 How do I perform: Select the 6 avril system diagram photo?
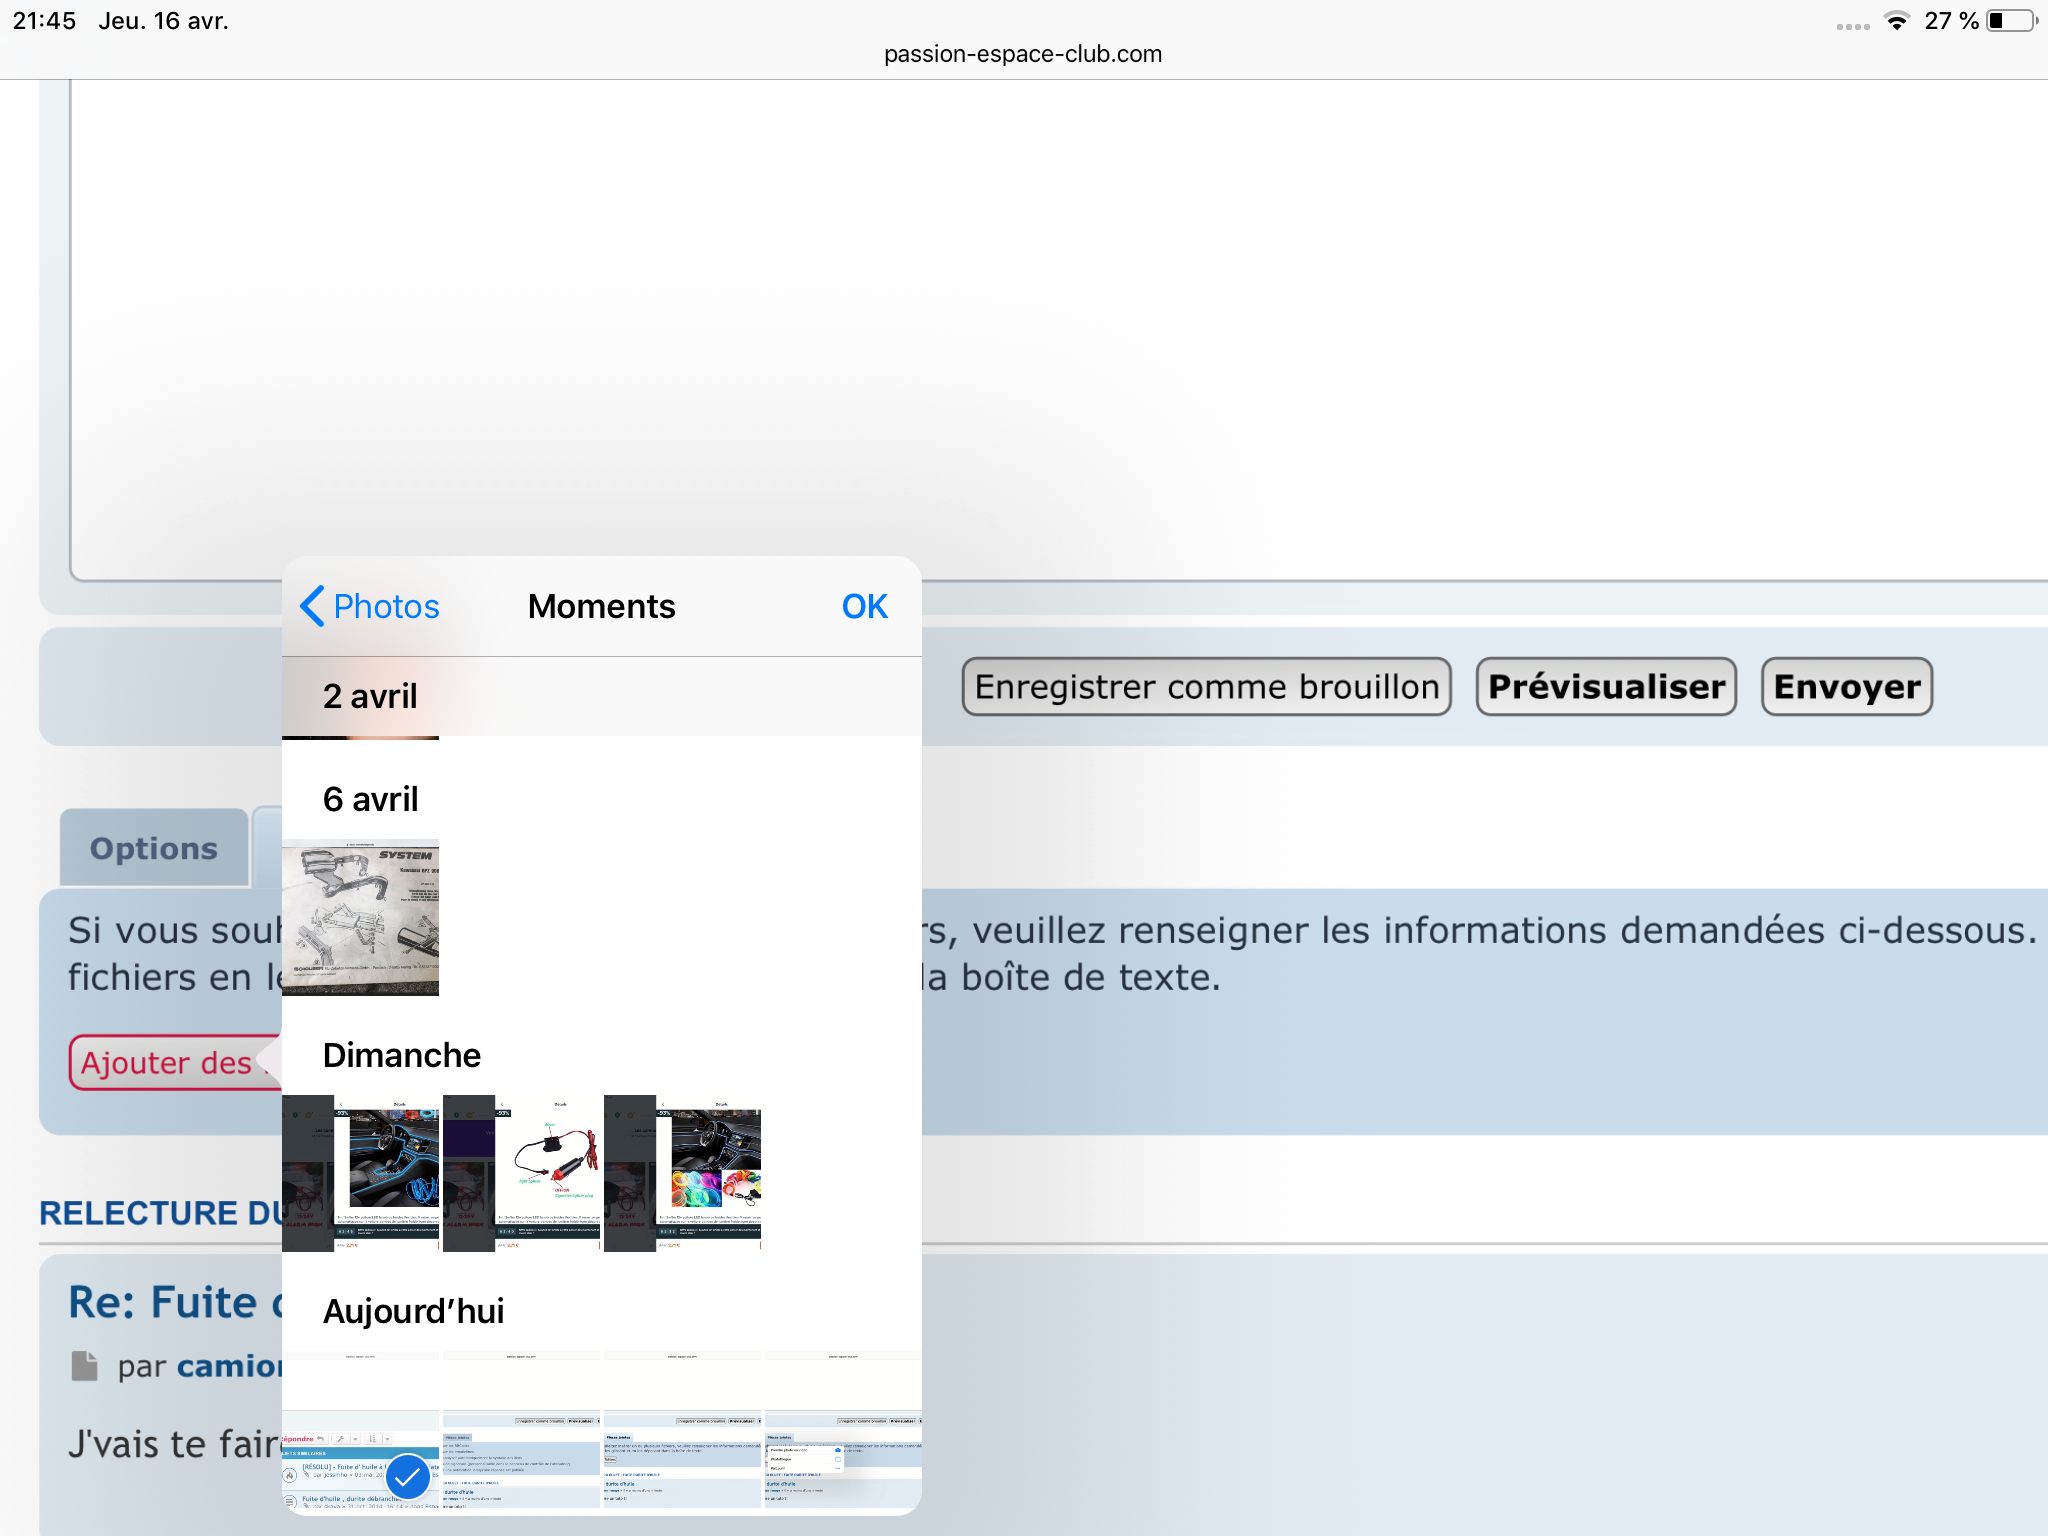click(x=360, y=917)
